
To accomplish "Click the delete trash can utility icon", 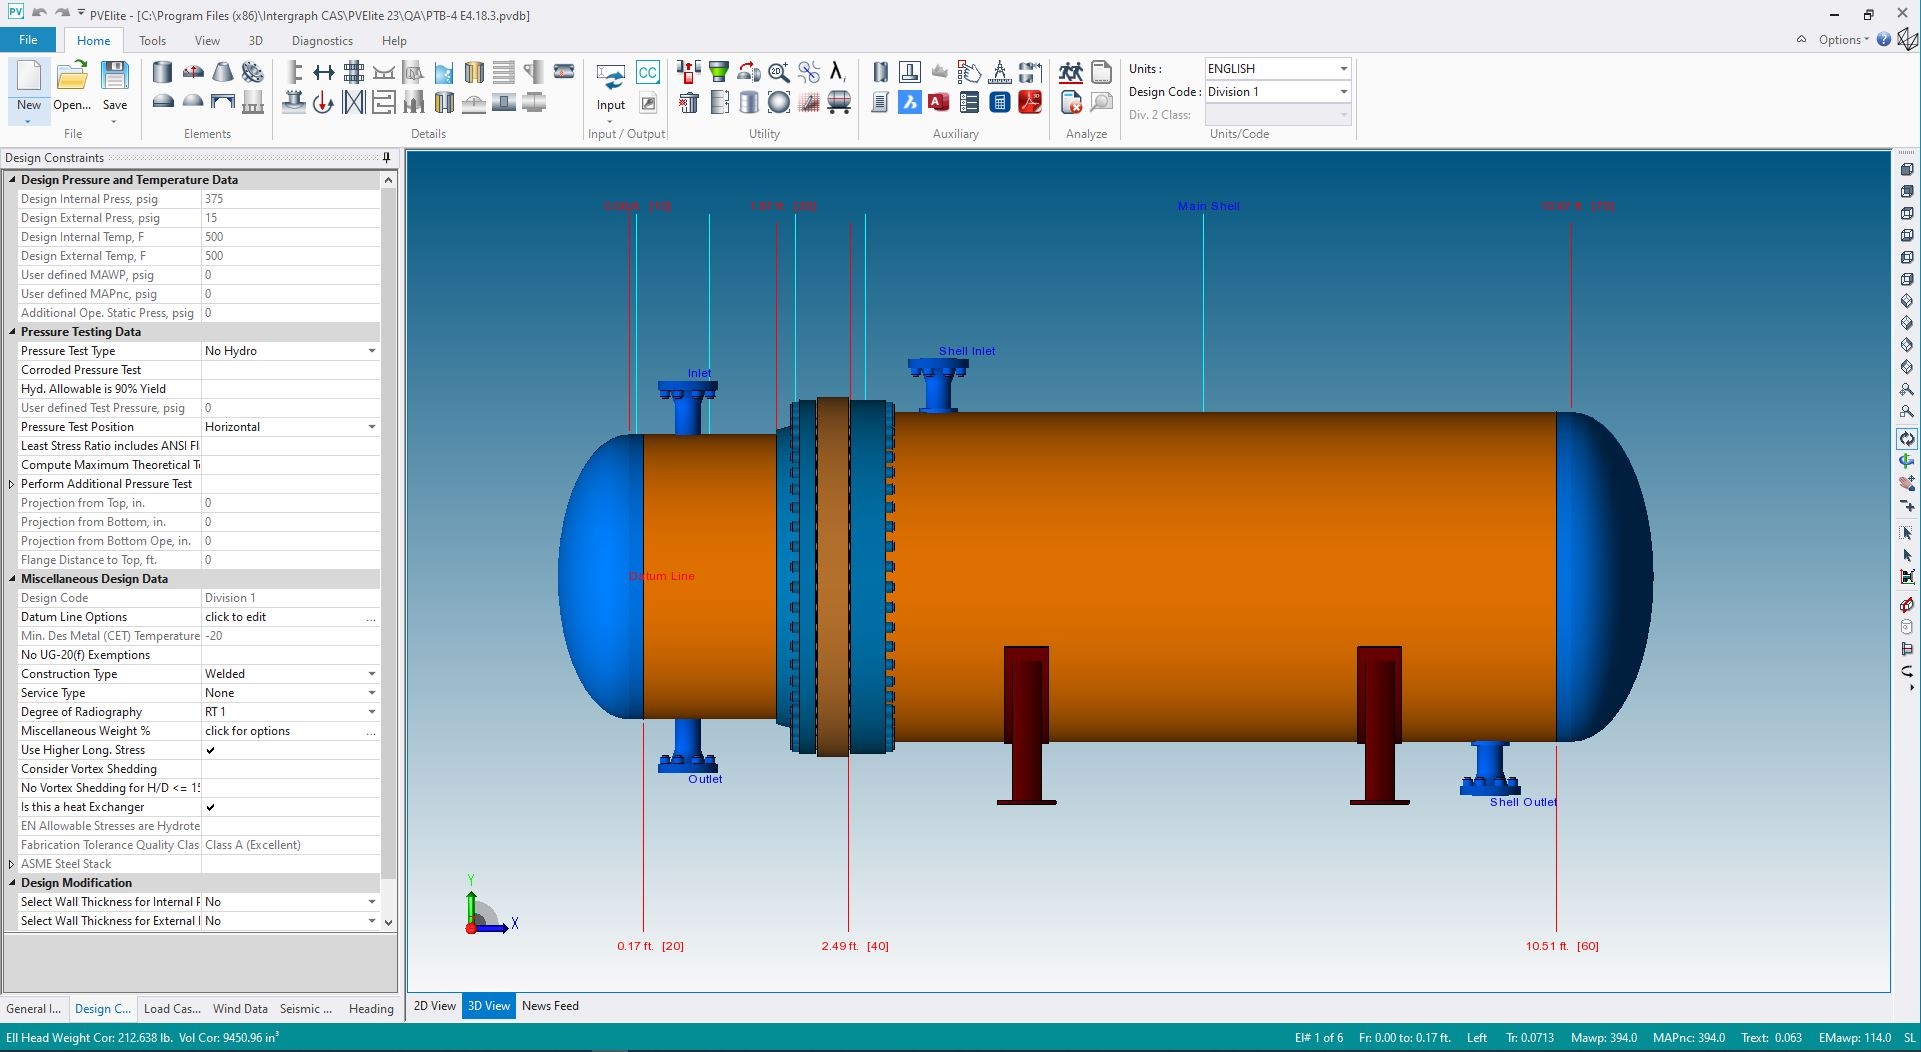I will tap(688, 102).
